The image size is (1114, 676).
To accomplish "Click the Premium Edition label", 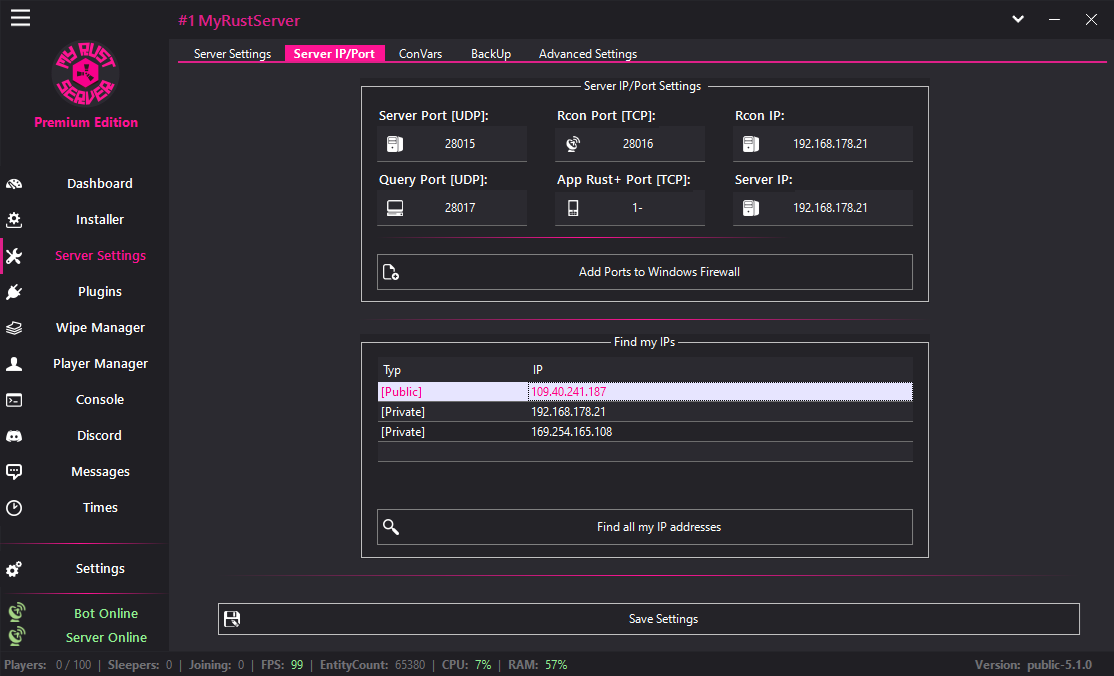I will [86, 122].
